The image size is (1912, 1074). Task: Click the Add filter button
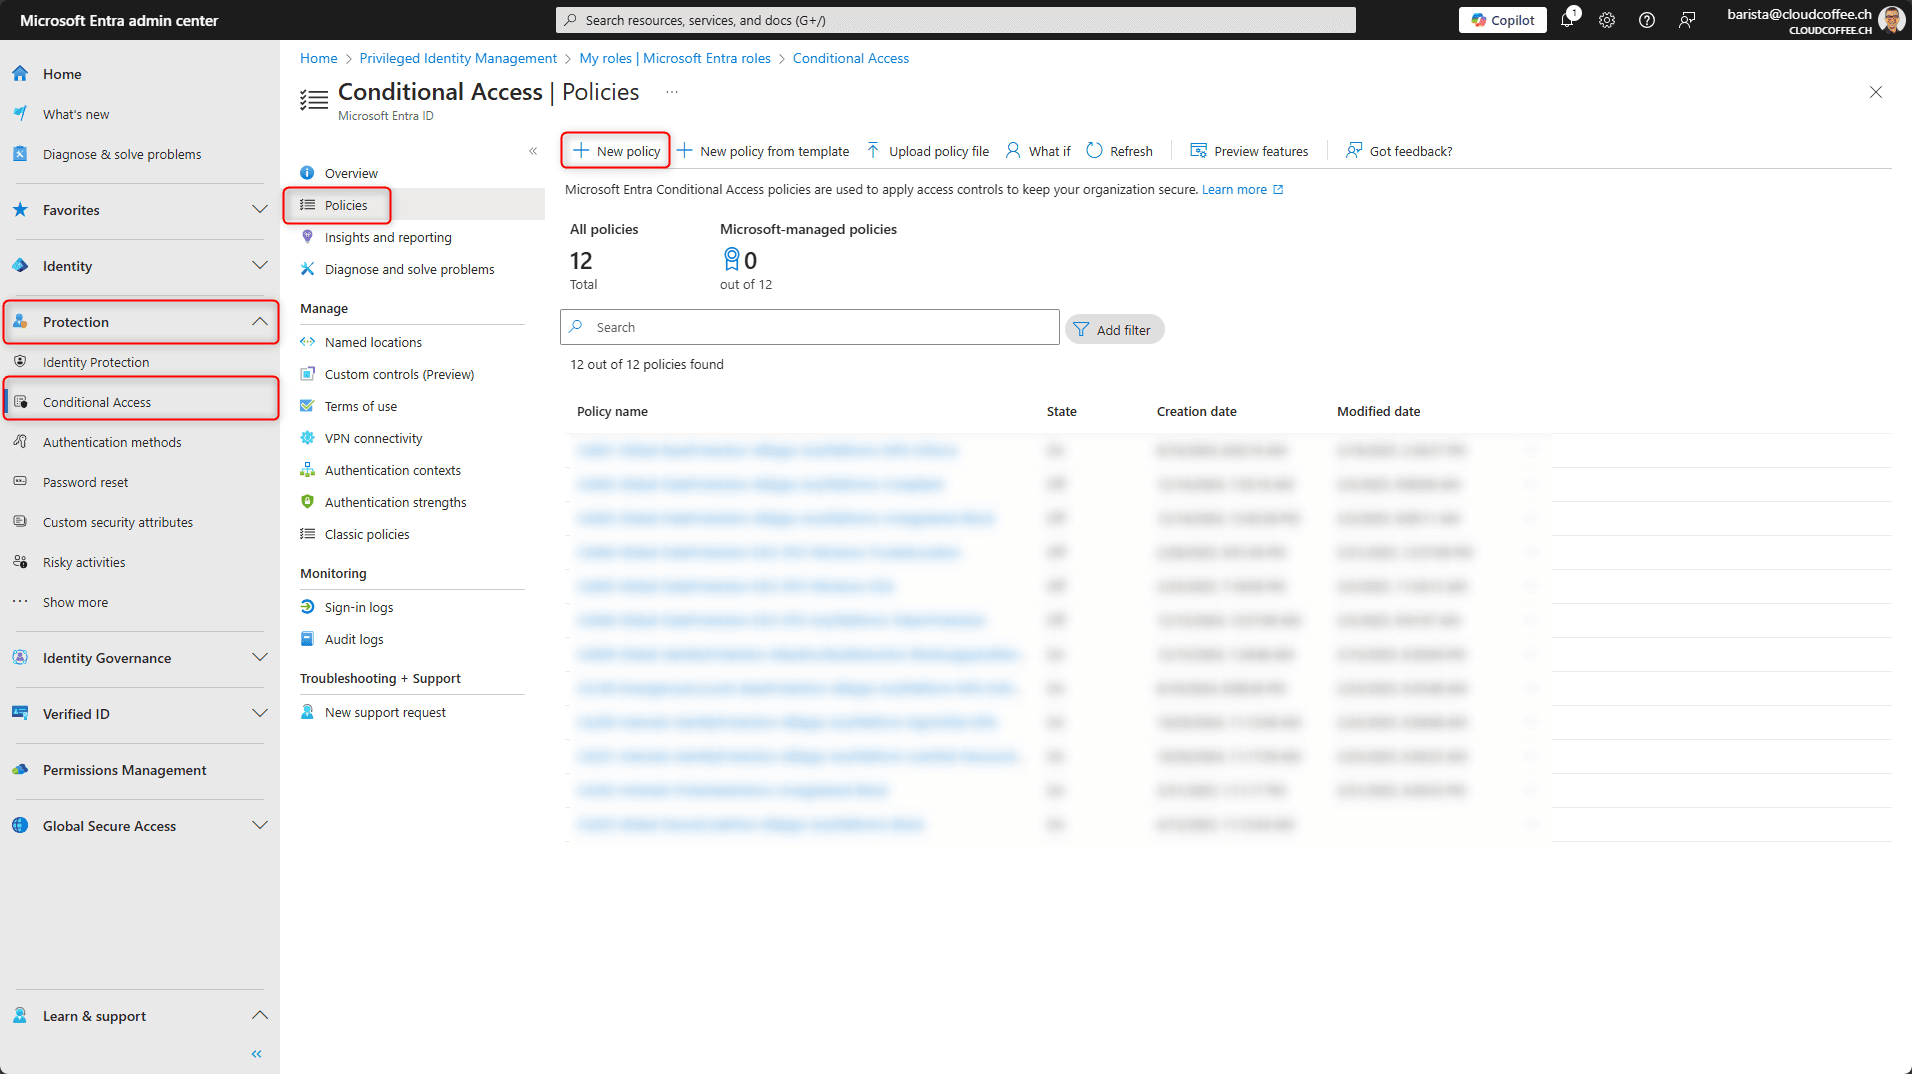[x=1114, y=330]
